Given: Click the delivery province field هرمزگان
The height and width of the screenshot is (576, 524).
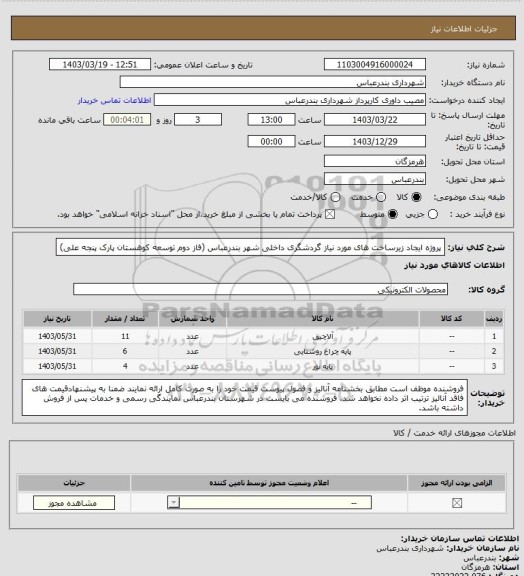Looking at the screenshot, I should tap(375, 161).
